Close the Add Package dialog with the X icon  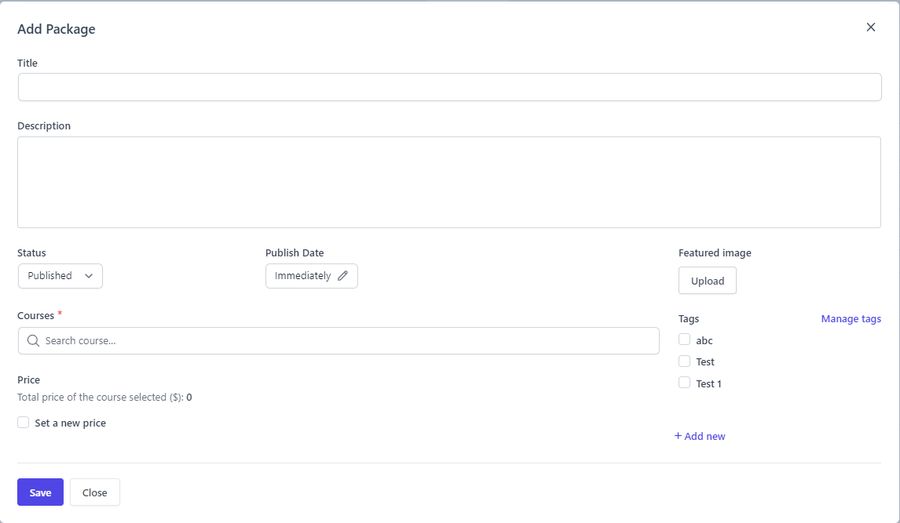coord(870,27)
